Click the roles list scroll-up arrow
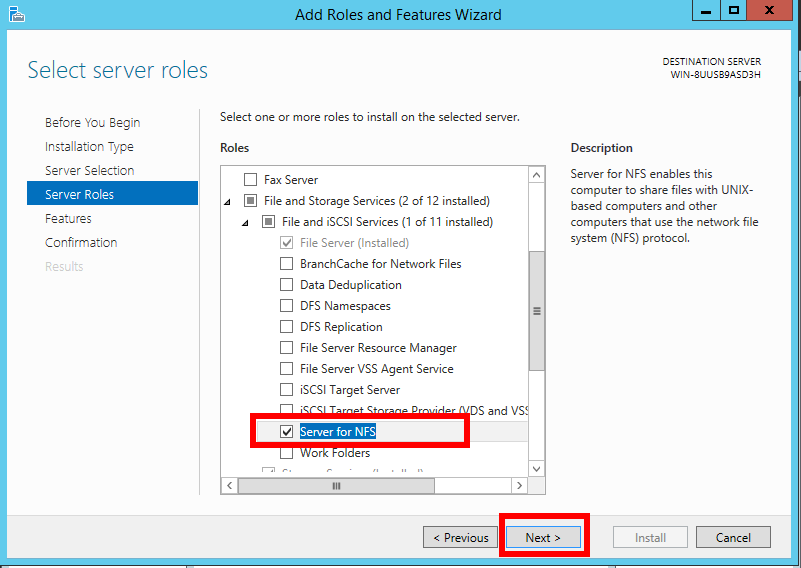Image resolution: width=801 pixels, height=568 pixels. (x=537, y=176)
